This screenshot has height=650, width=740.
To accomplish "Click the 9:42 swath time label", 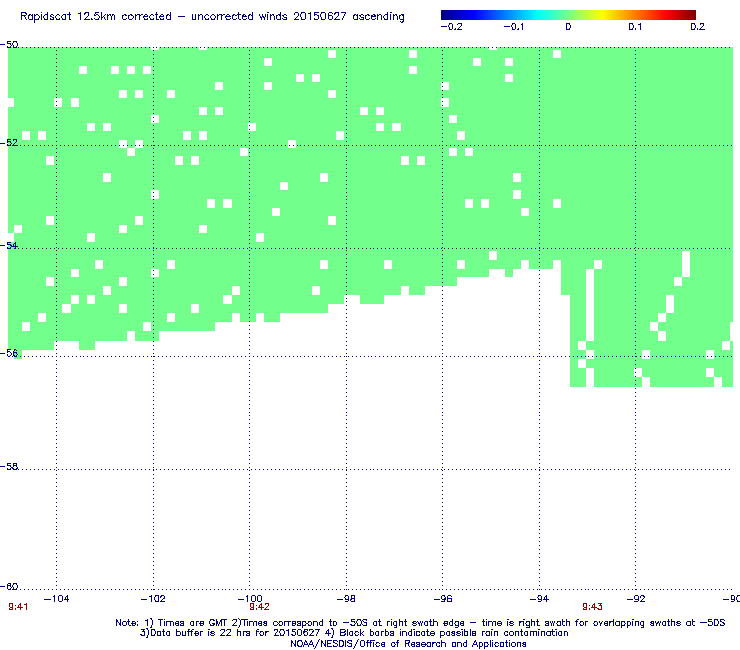I will 260,607.
